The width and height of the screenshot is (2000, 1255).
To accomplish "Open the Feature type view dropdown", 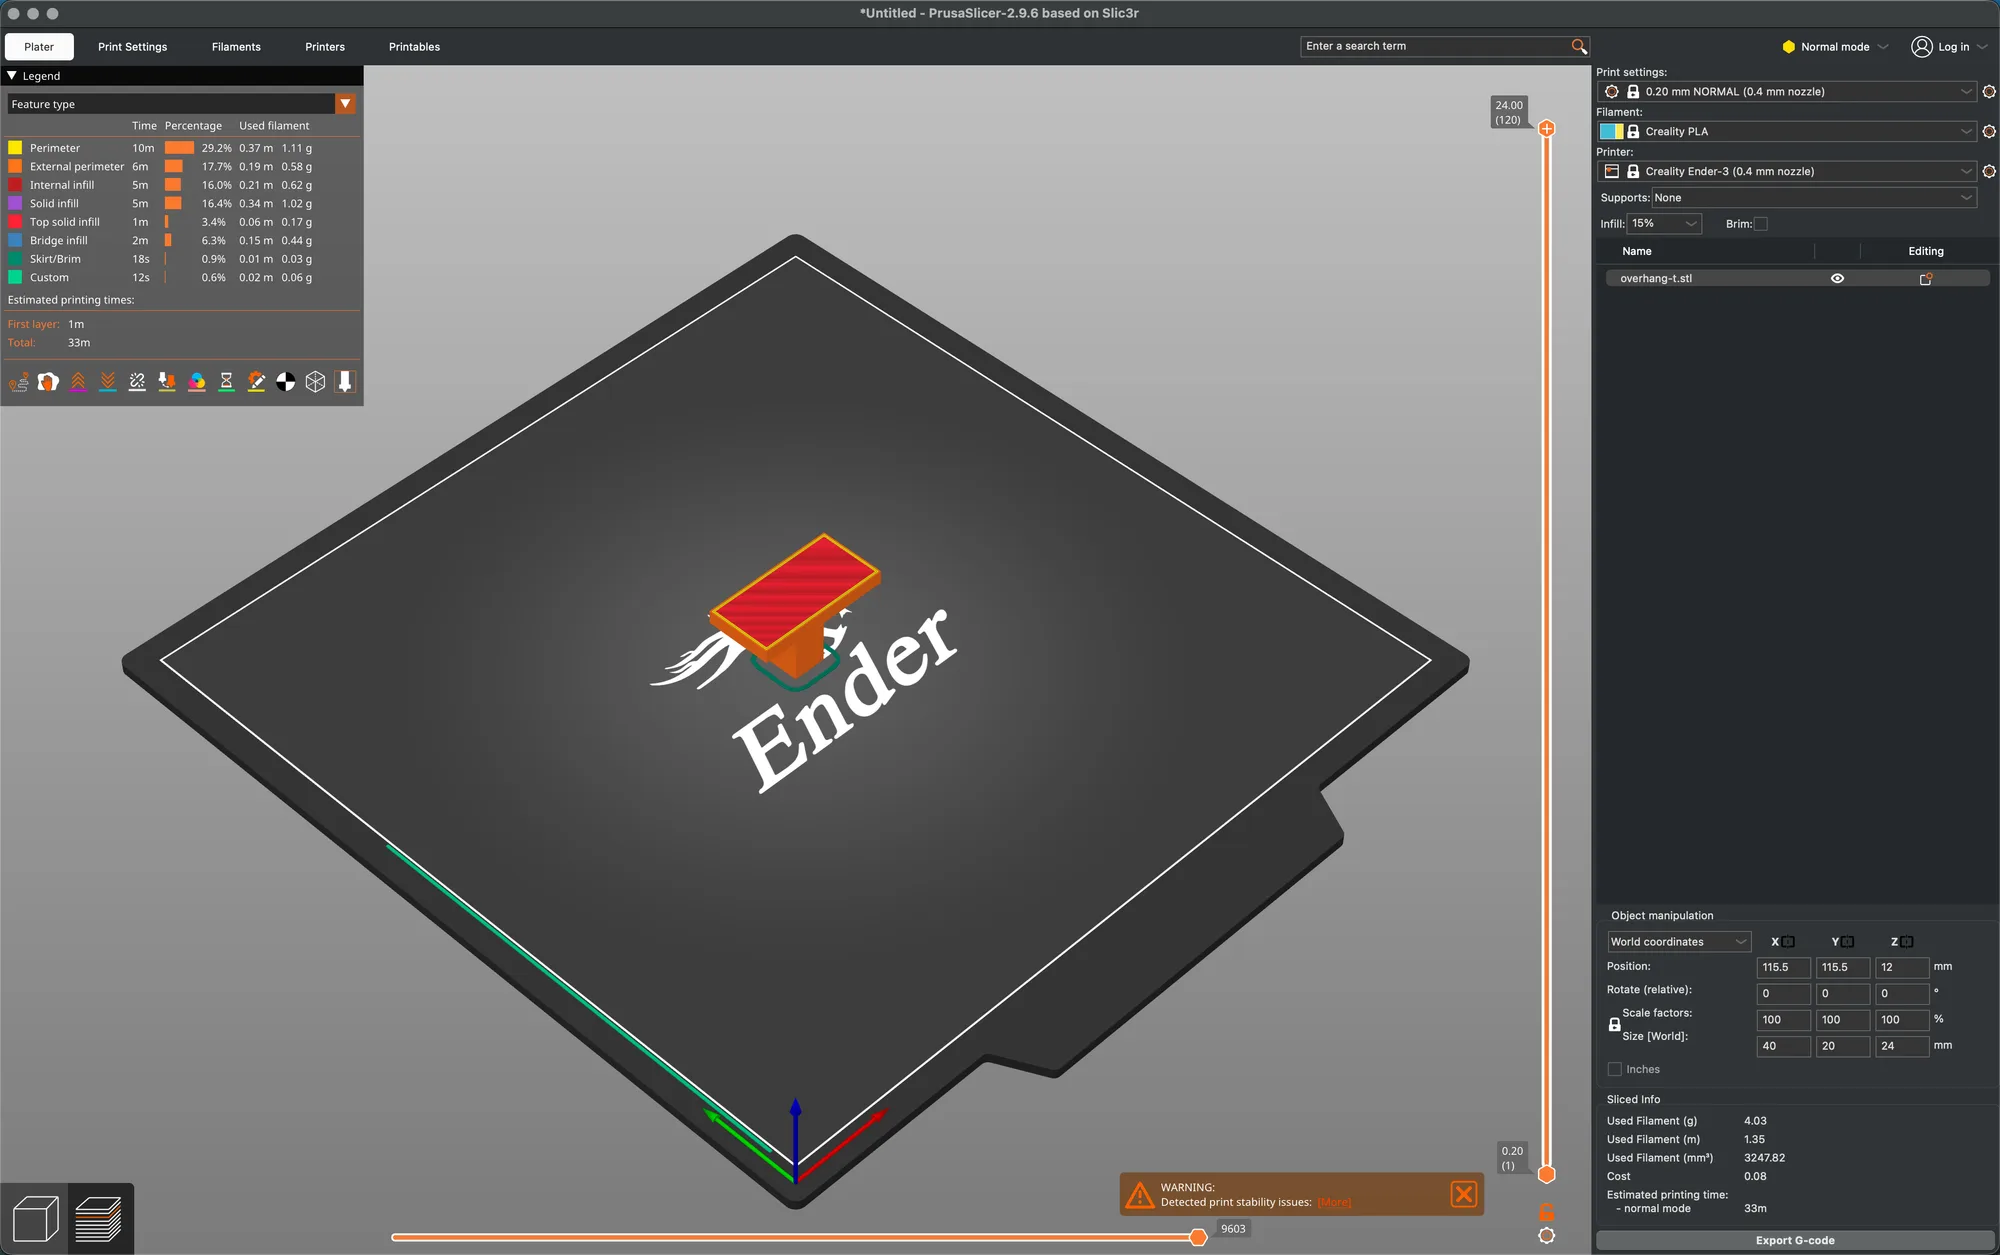I will (x=345, y=104).
